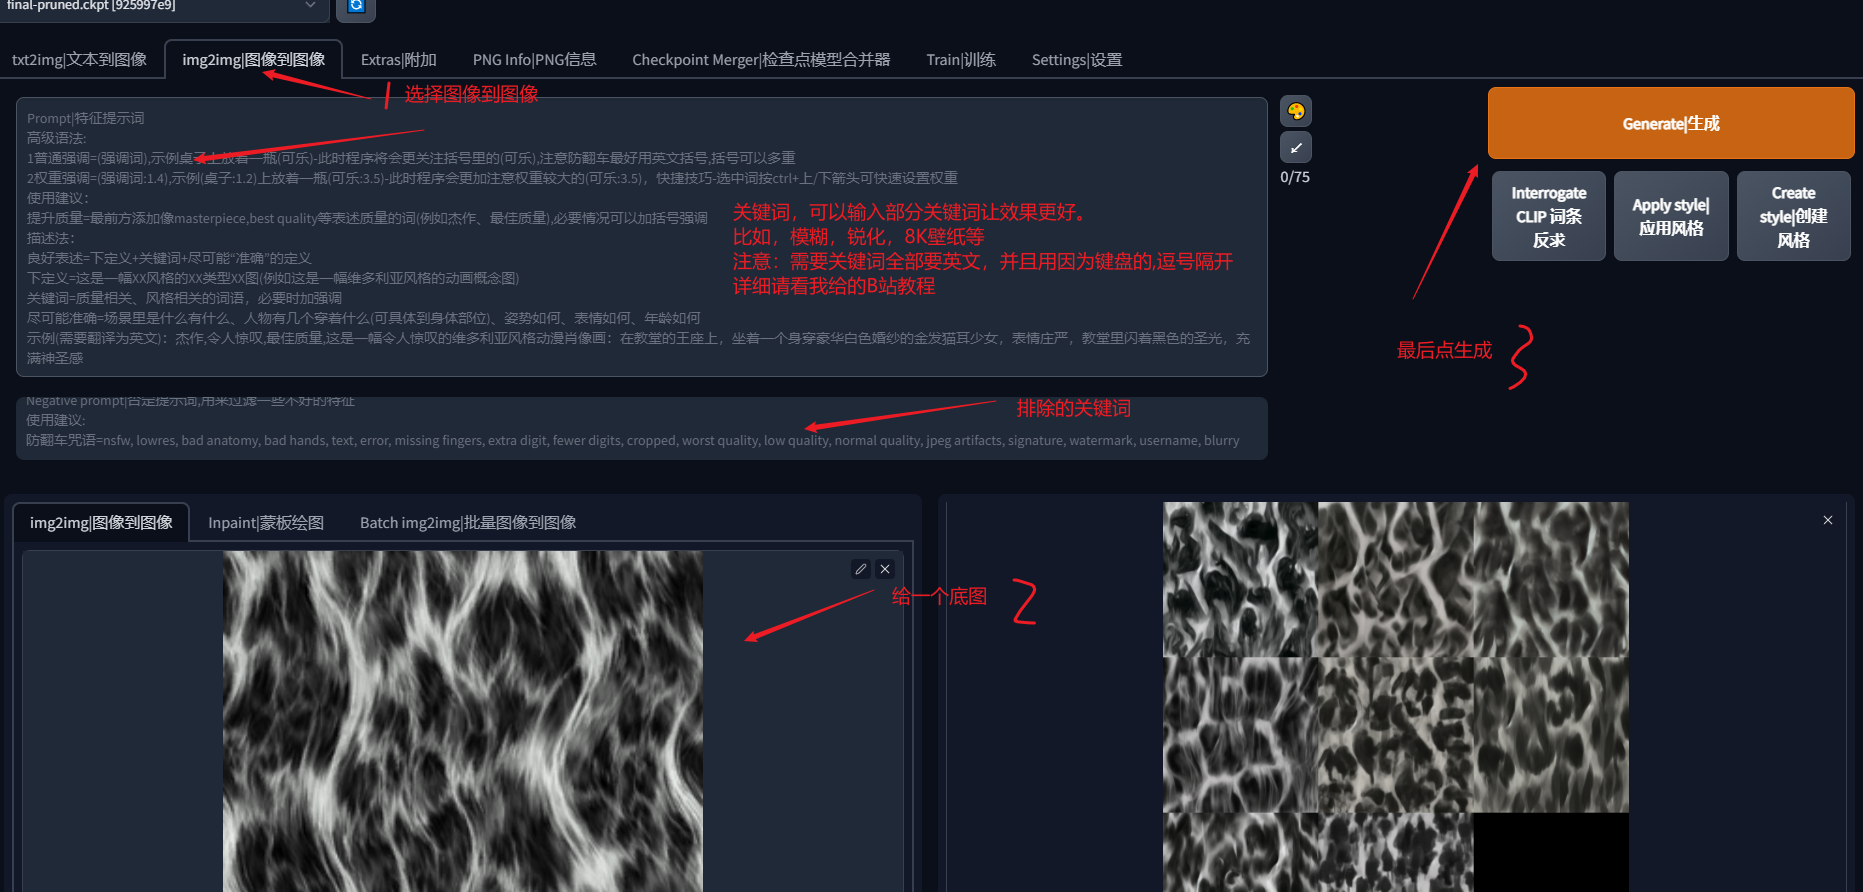Go to the PNG Info tab
Viewport: 1863px width, 892px height.
point(534,60)
